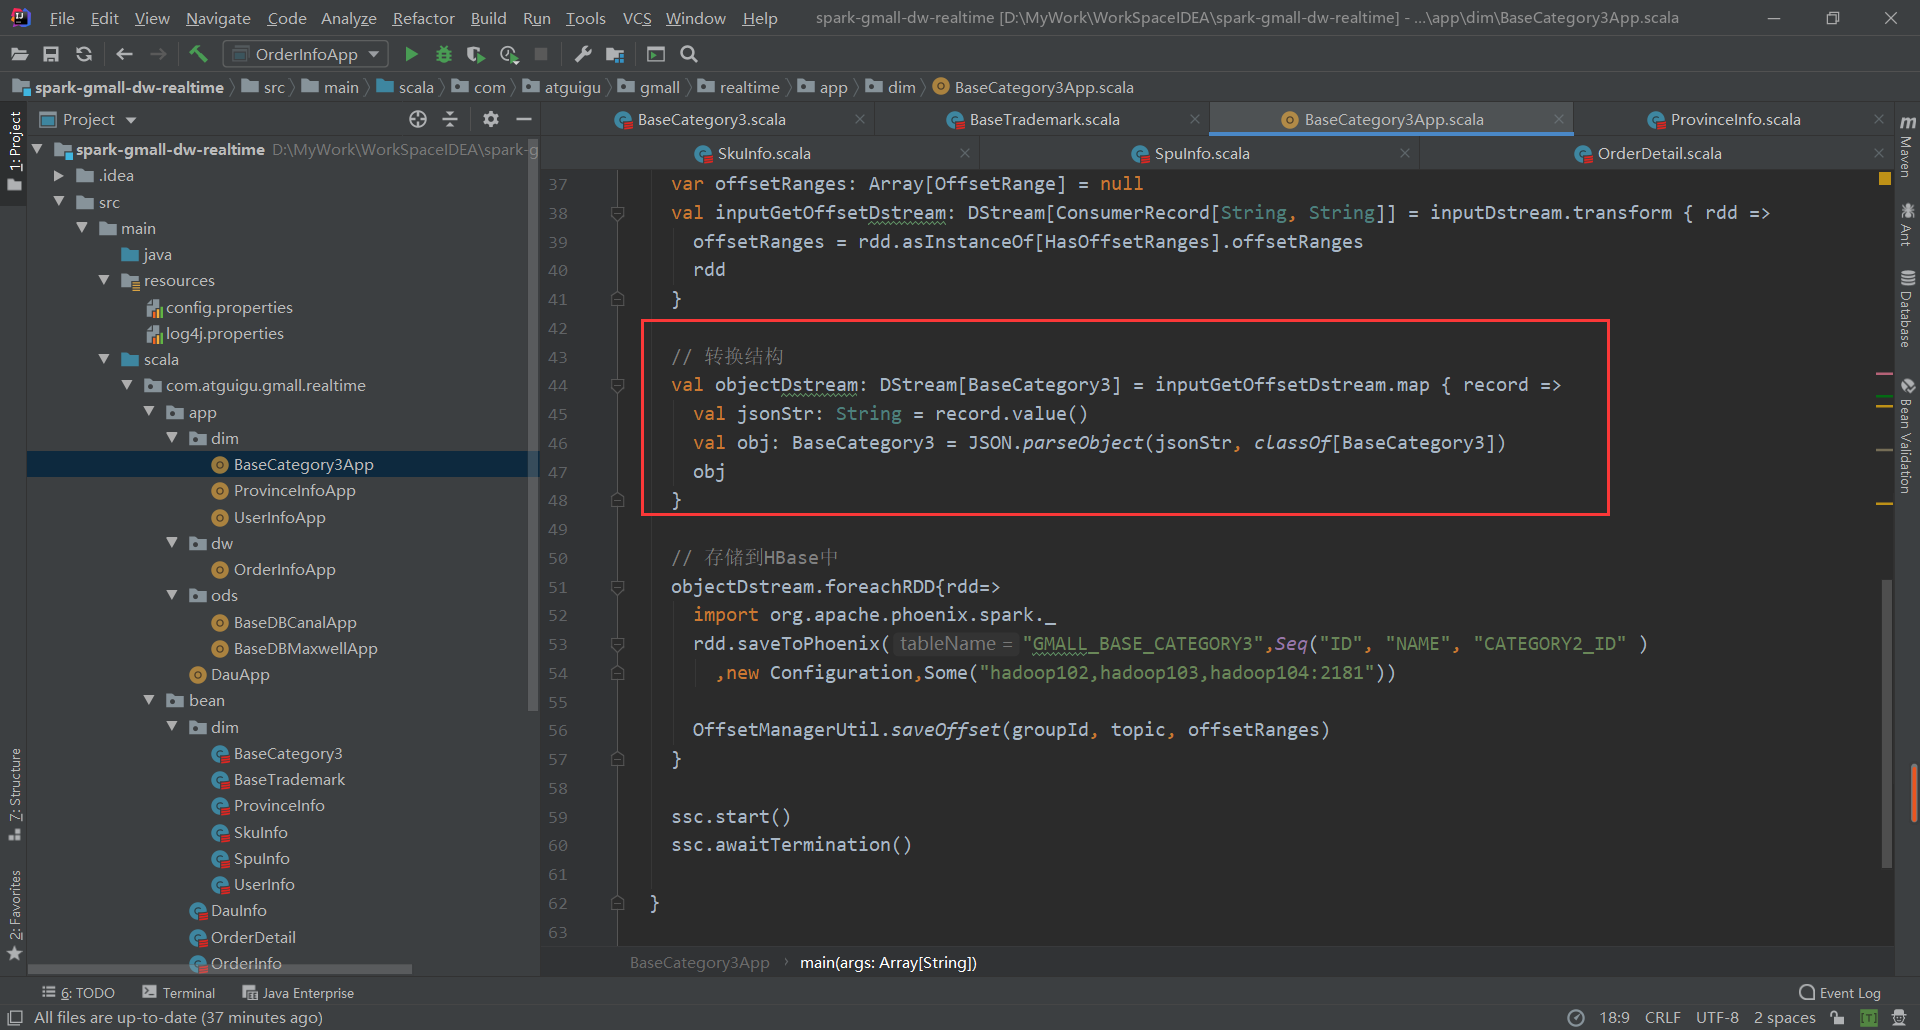Collapse the com.atguigu.gmall.realtime package

(127, 385)
